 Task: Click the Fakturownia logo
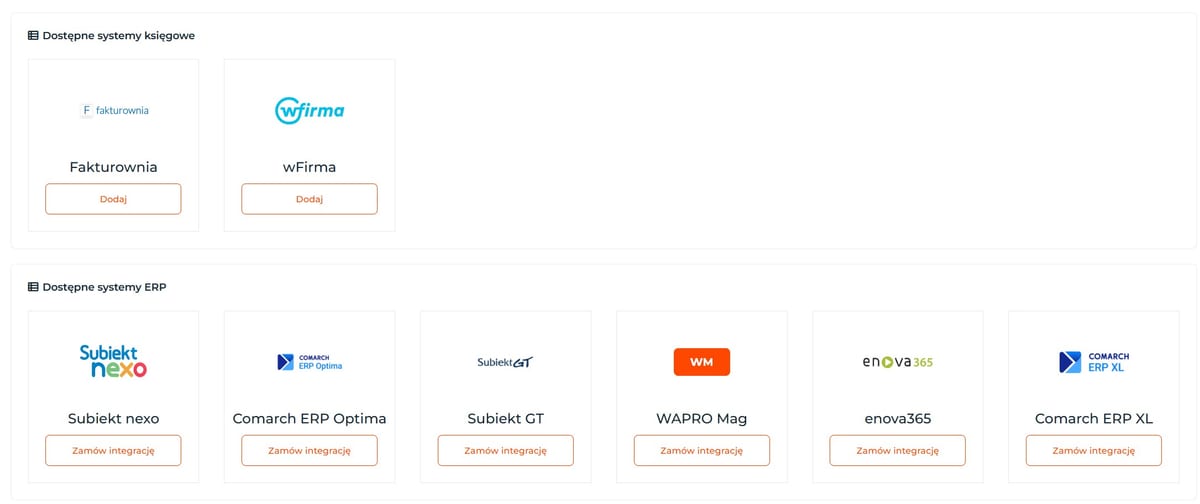tap(113, 110)
